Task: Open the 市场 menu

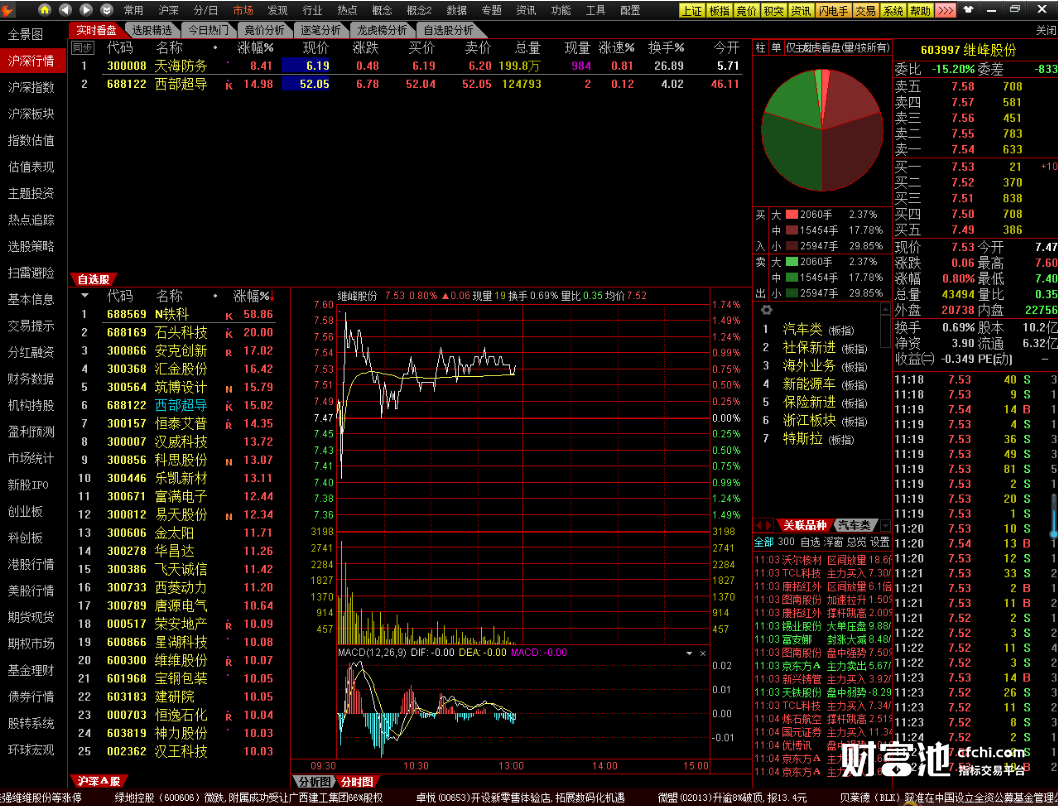Action: coord(243,10)
